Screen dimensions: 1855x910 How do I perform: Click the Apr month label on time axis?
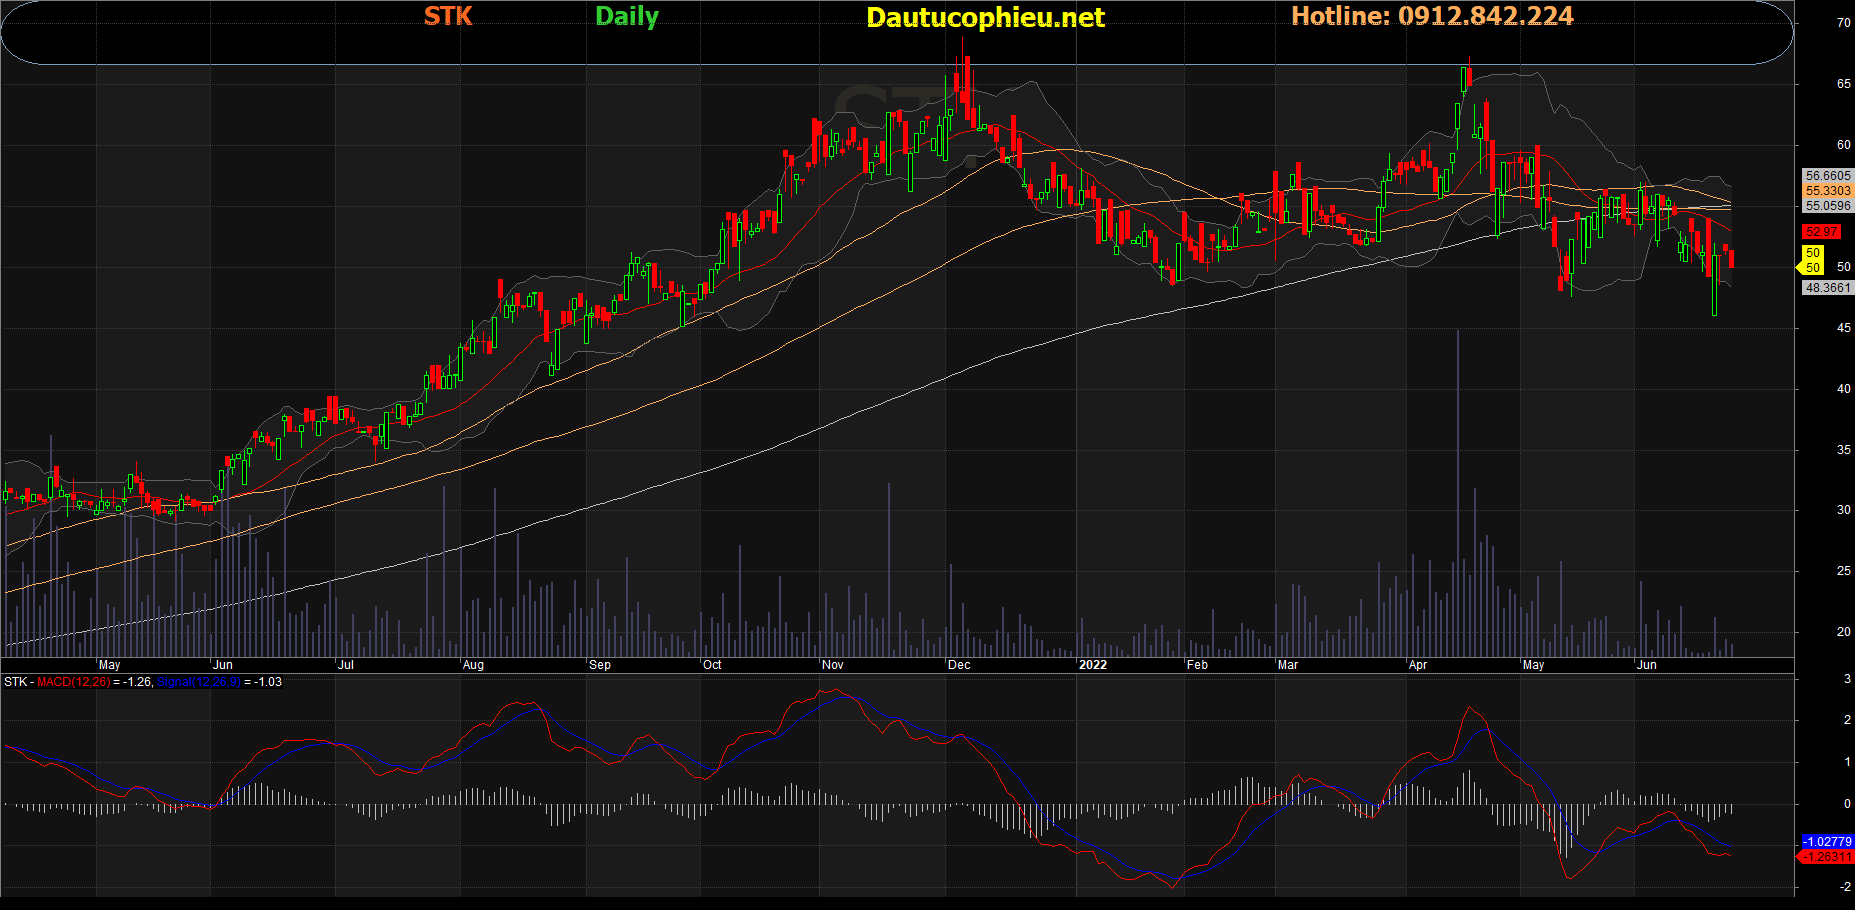(1418, 665)
